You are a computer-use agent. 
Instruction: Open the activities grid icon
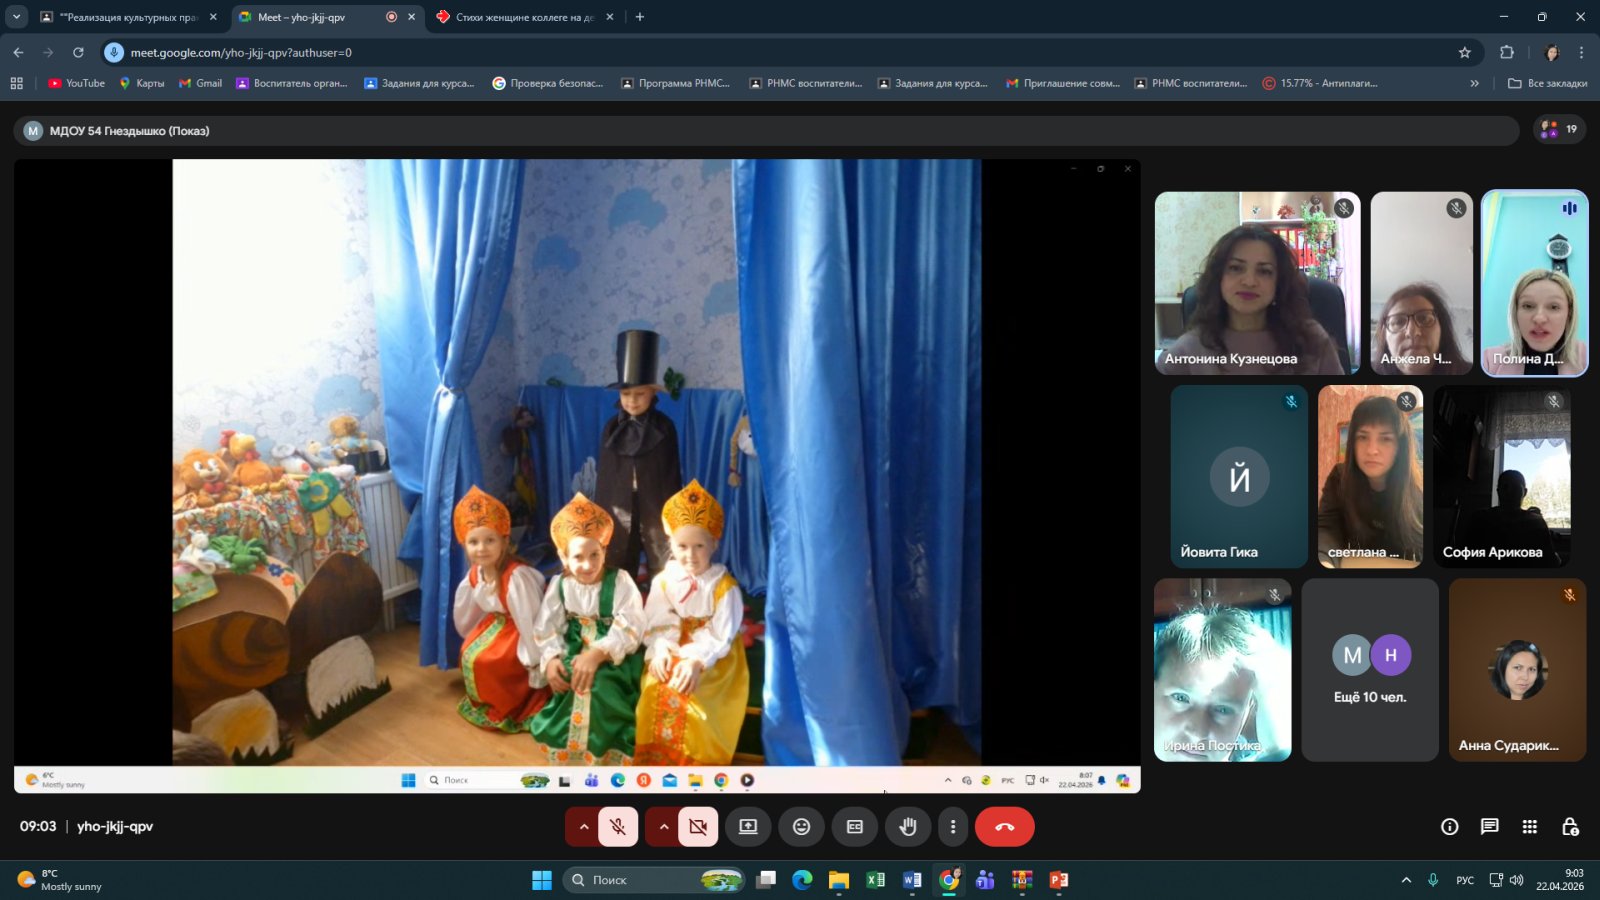[1529, 826]
